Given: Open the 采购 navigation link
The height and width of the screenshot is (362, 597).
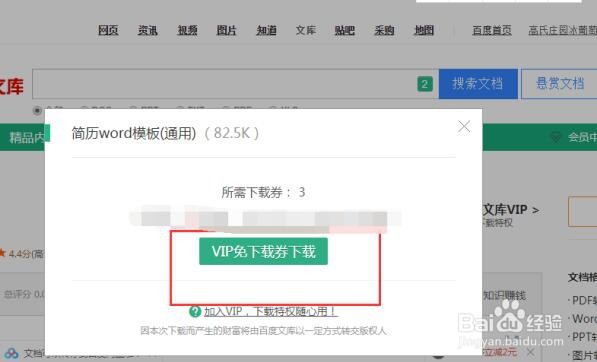Looking at the screenshot, I should click(x=384, y=30).
